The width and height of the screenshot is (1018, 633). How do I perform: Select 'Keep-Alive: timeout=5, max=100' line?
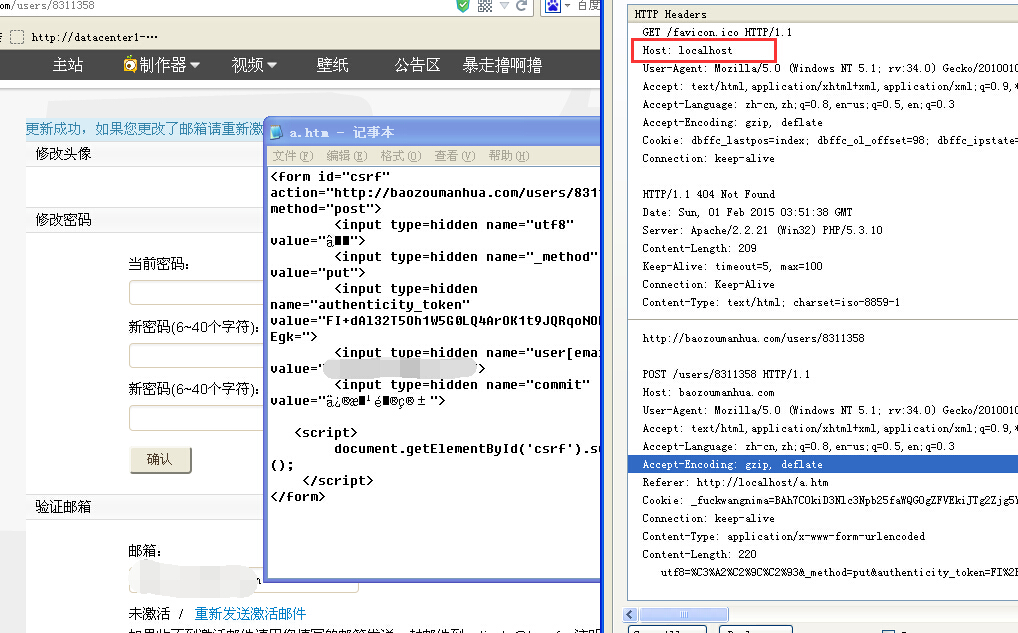(x=732, y=267)
